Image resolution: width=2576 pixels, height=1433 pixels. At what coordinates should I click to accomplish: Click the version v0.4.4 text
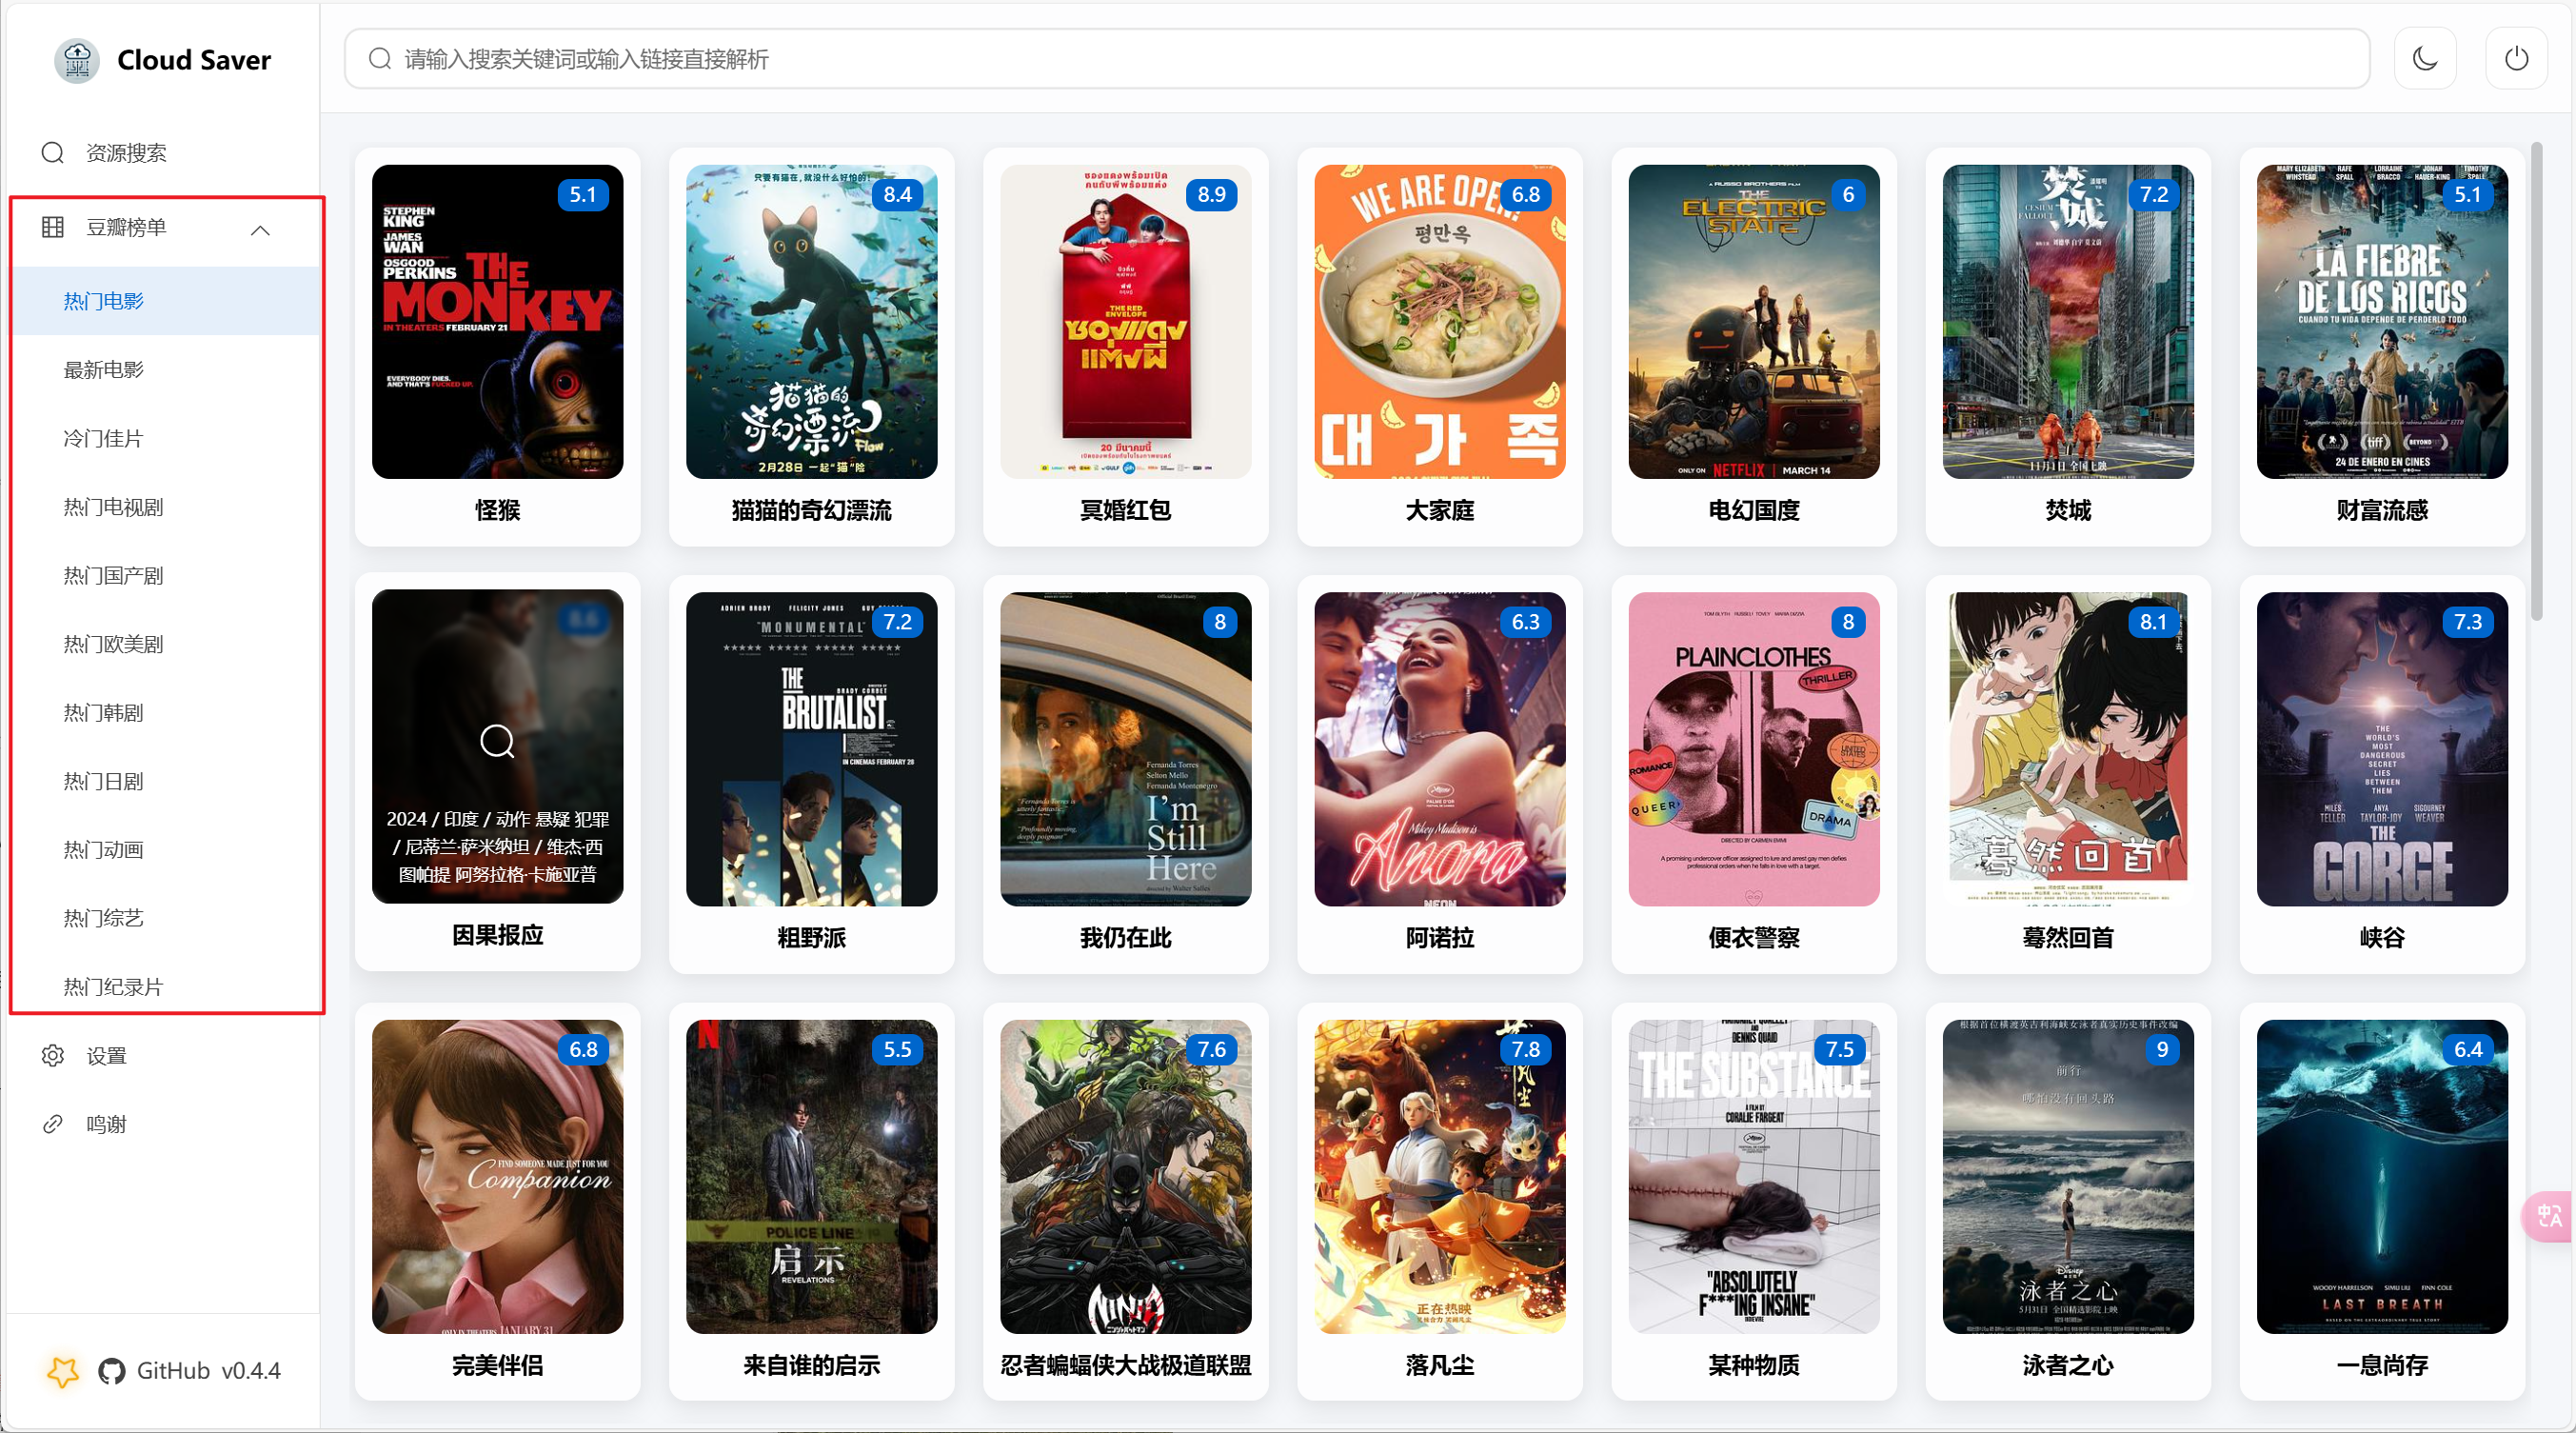click(251, 1371)
